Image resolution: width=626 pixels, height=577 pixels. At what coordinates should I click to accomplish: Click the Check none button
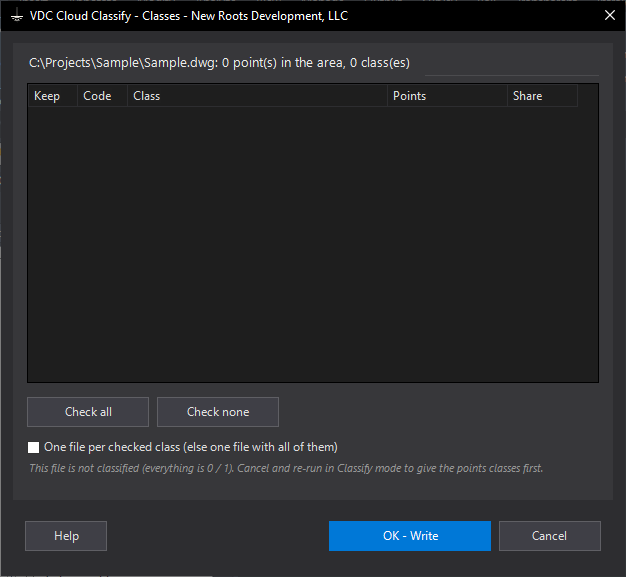pyautogui.click(x=218, y=412)
